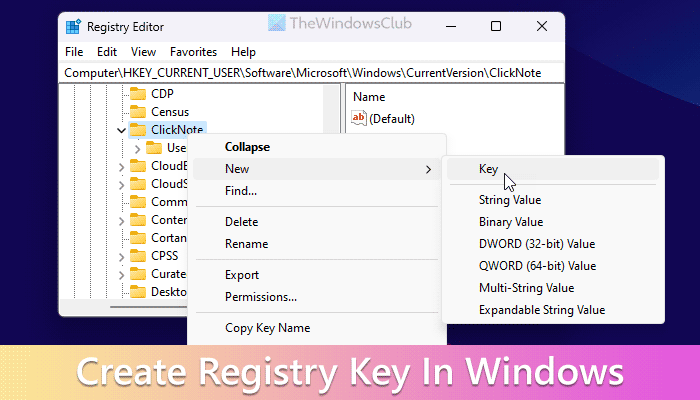This screenshot has width=700, height=400.
Task: Expand the CPSS key chevron
Action: (121, 256)
